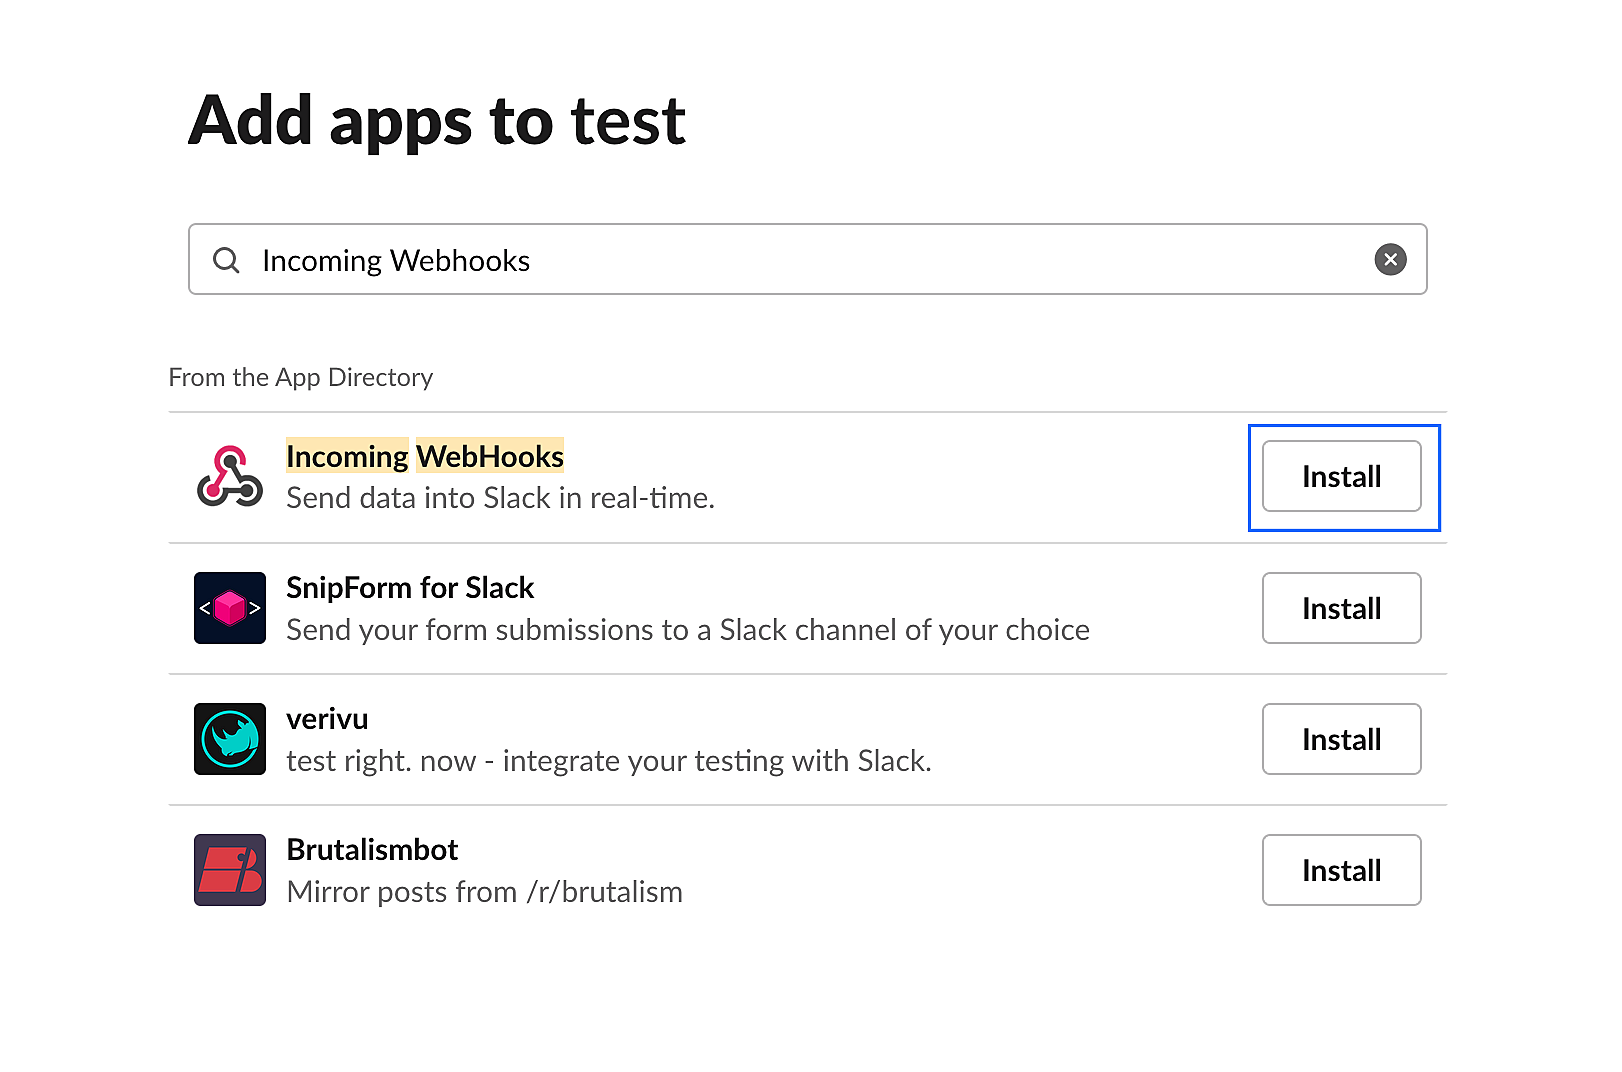Install the SnipForm for Slack app
Viewport: 1622px width, 1072px height.
pos(1341,608)
